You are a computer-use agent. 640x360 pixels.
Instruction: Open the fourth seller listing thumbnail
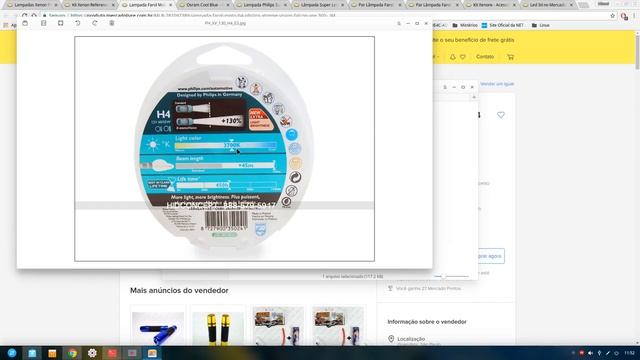click(338, 327)
